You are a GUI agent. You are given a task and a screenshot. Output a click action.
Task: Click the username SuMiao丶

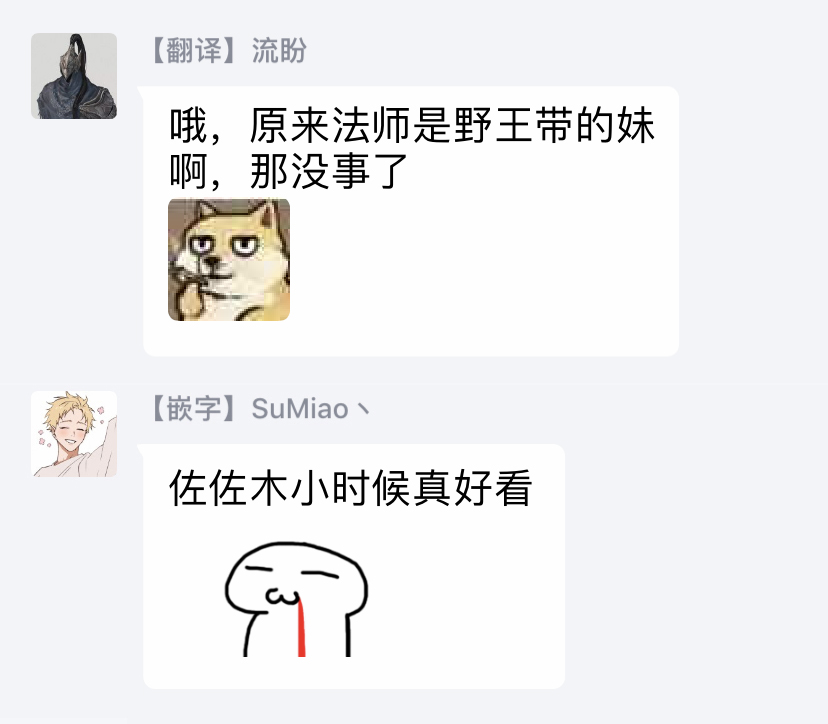(312, 409)
